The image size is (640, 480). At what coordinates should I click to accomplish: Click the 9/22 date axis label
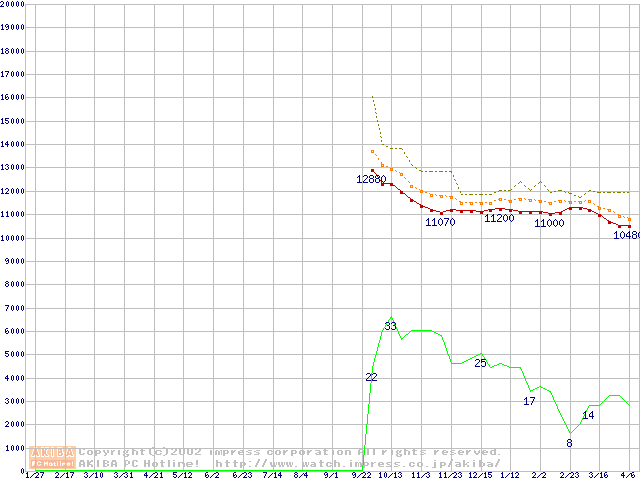(x=360, y=475)
